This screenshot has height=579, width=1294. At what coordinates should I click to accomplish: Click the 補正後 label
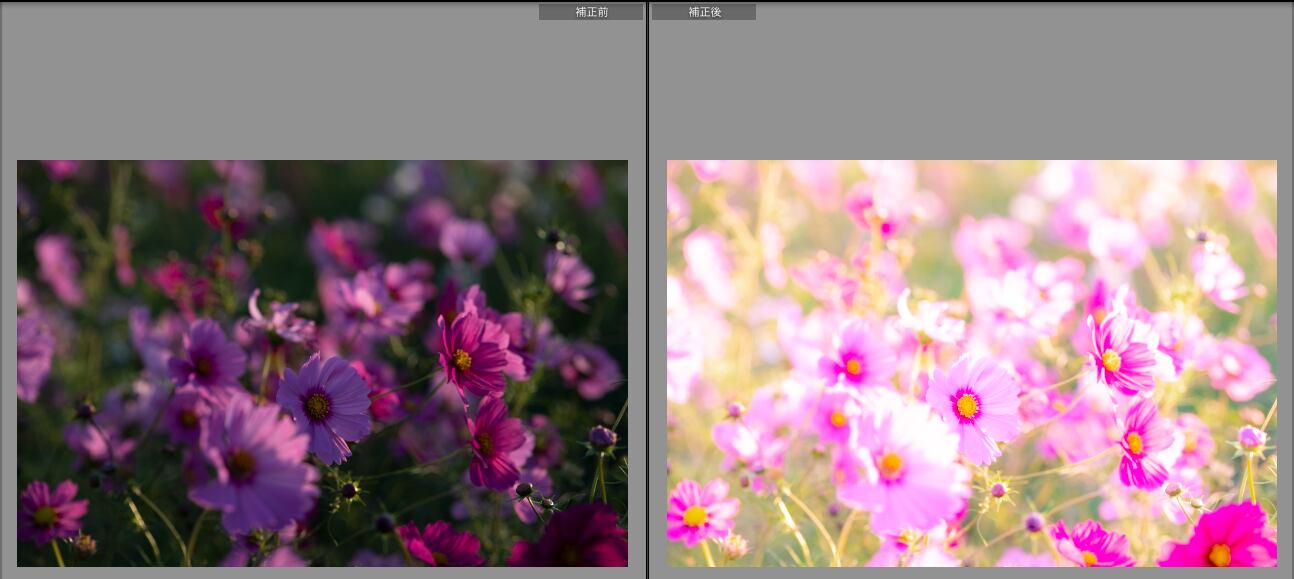pyautogui.click(x=704, y=12)
